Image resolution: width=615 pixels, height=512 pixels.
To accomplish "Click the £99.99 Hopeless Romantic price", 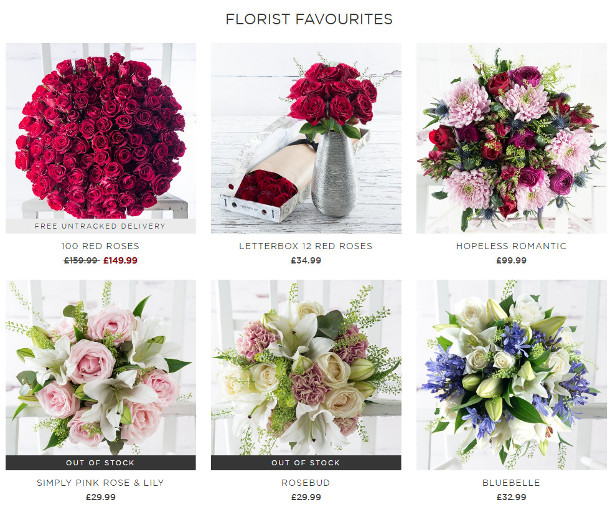I will [x=511, y=261].
